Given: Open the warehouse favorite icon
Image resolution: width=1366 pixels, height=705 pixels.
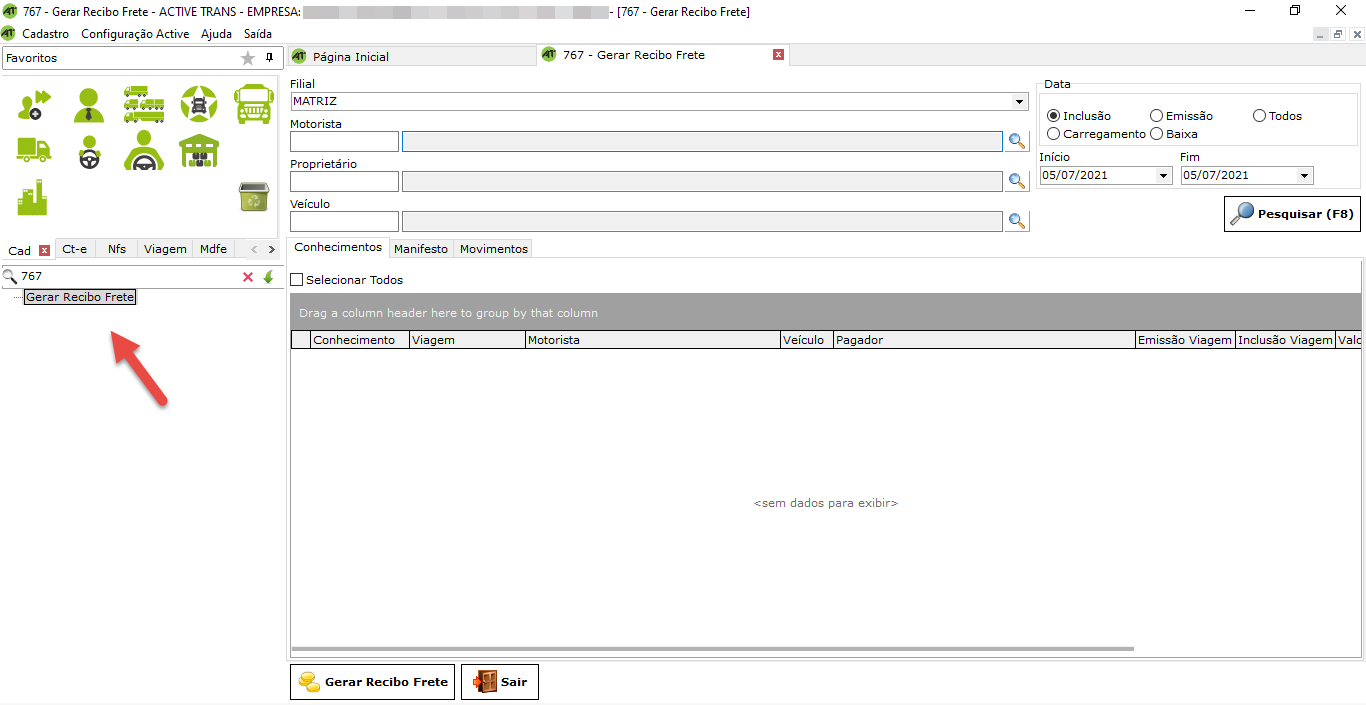Looking at the screenshot, I should [199, 151].
